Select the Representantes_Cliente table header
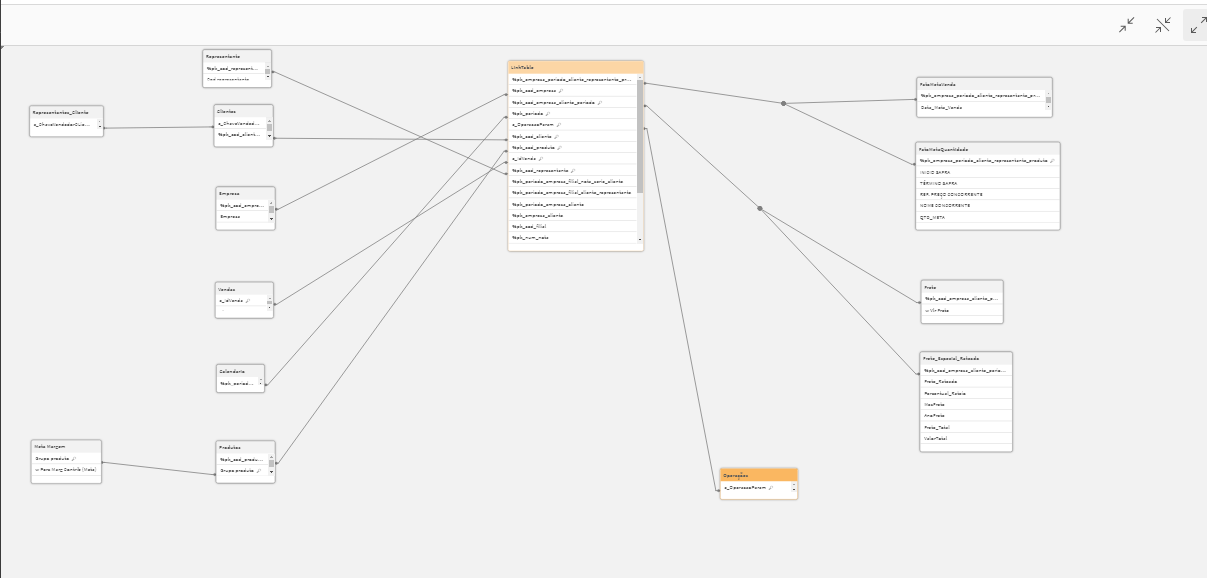The width and height of the screenshot is (1207, 578). click(x=66, y=112)
